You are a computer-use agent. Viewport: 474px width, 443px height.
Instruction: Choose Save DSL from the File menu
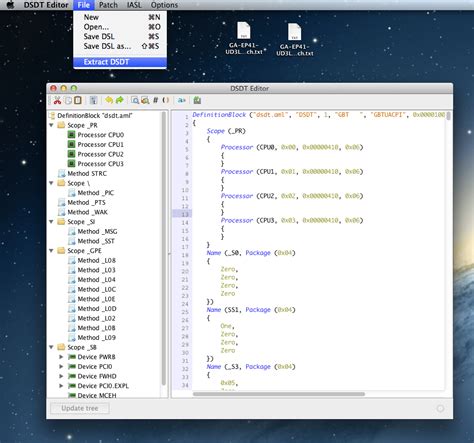(x=120, y=36)
